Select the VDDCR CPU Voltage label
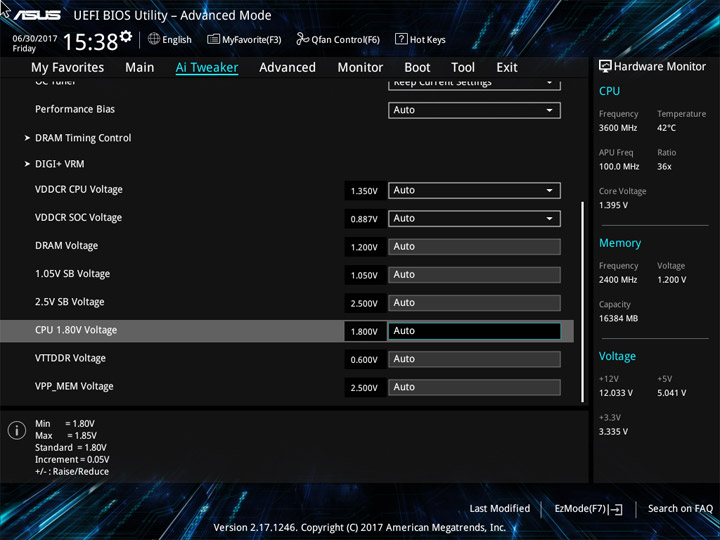The width and height of the screenshot is (720, 540). [79, 190]
